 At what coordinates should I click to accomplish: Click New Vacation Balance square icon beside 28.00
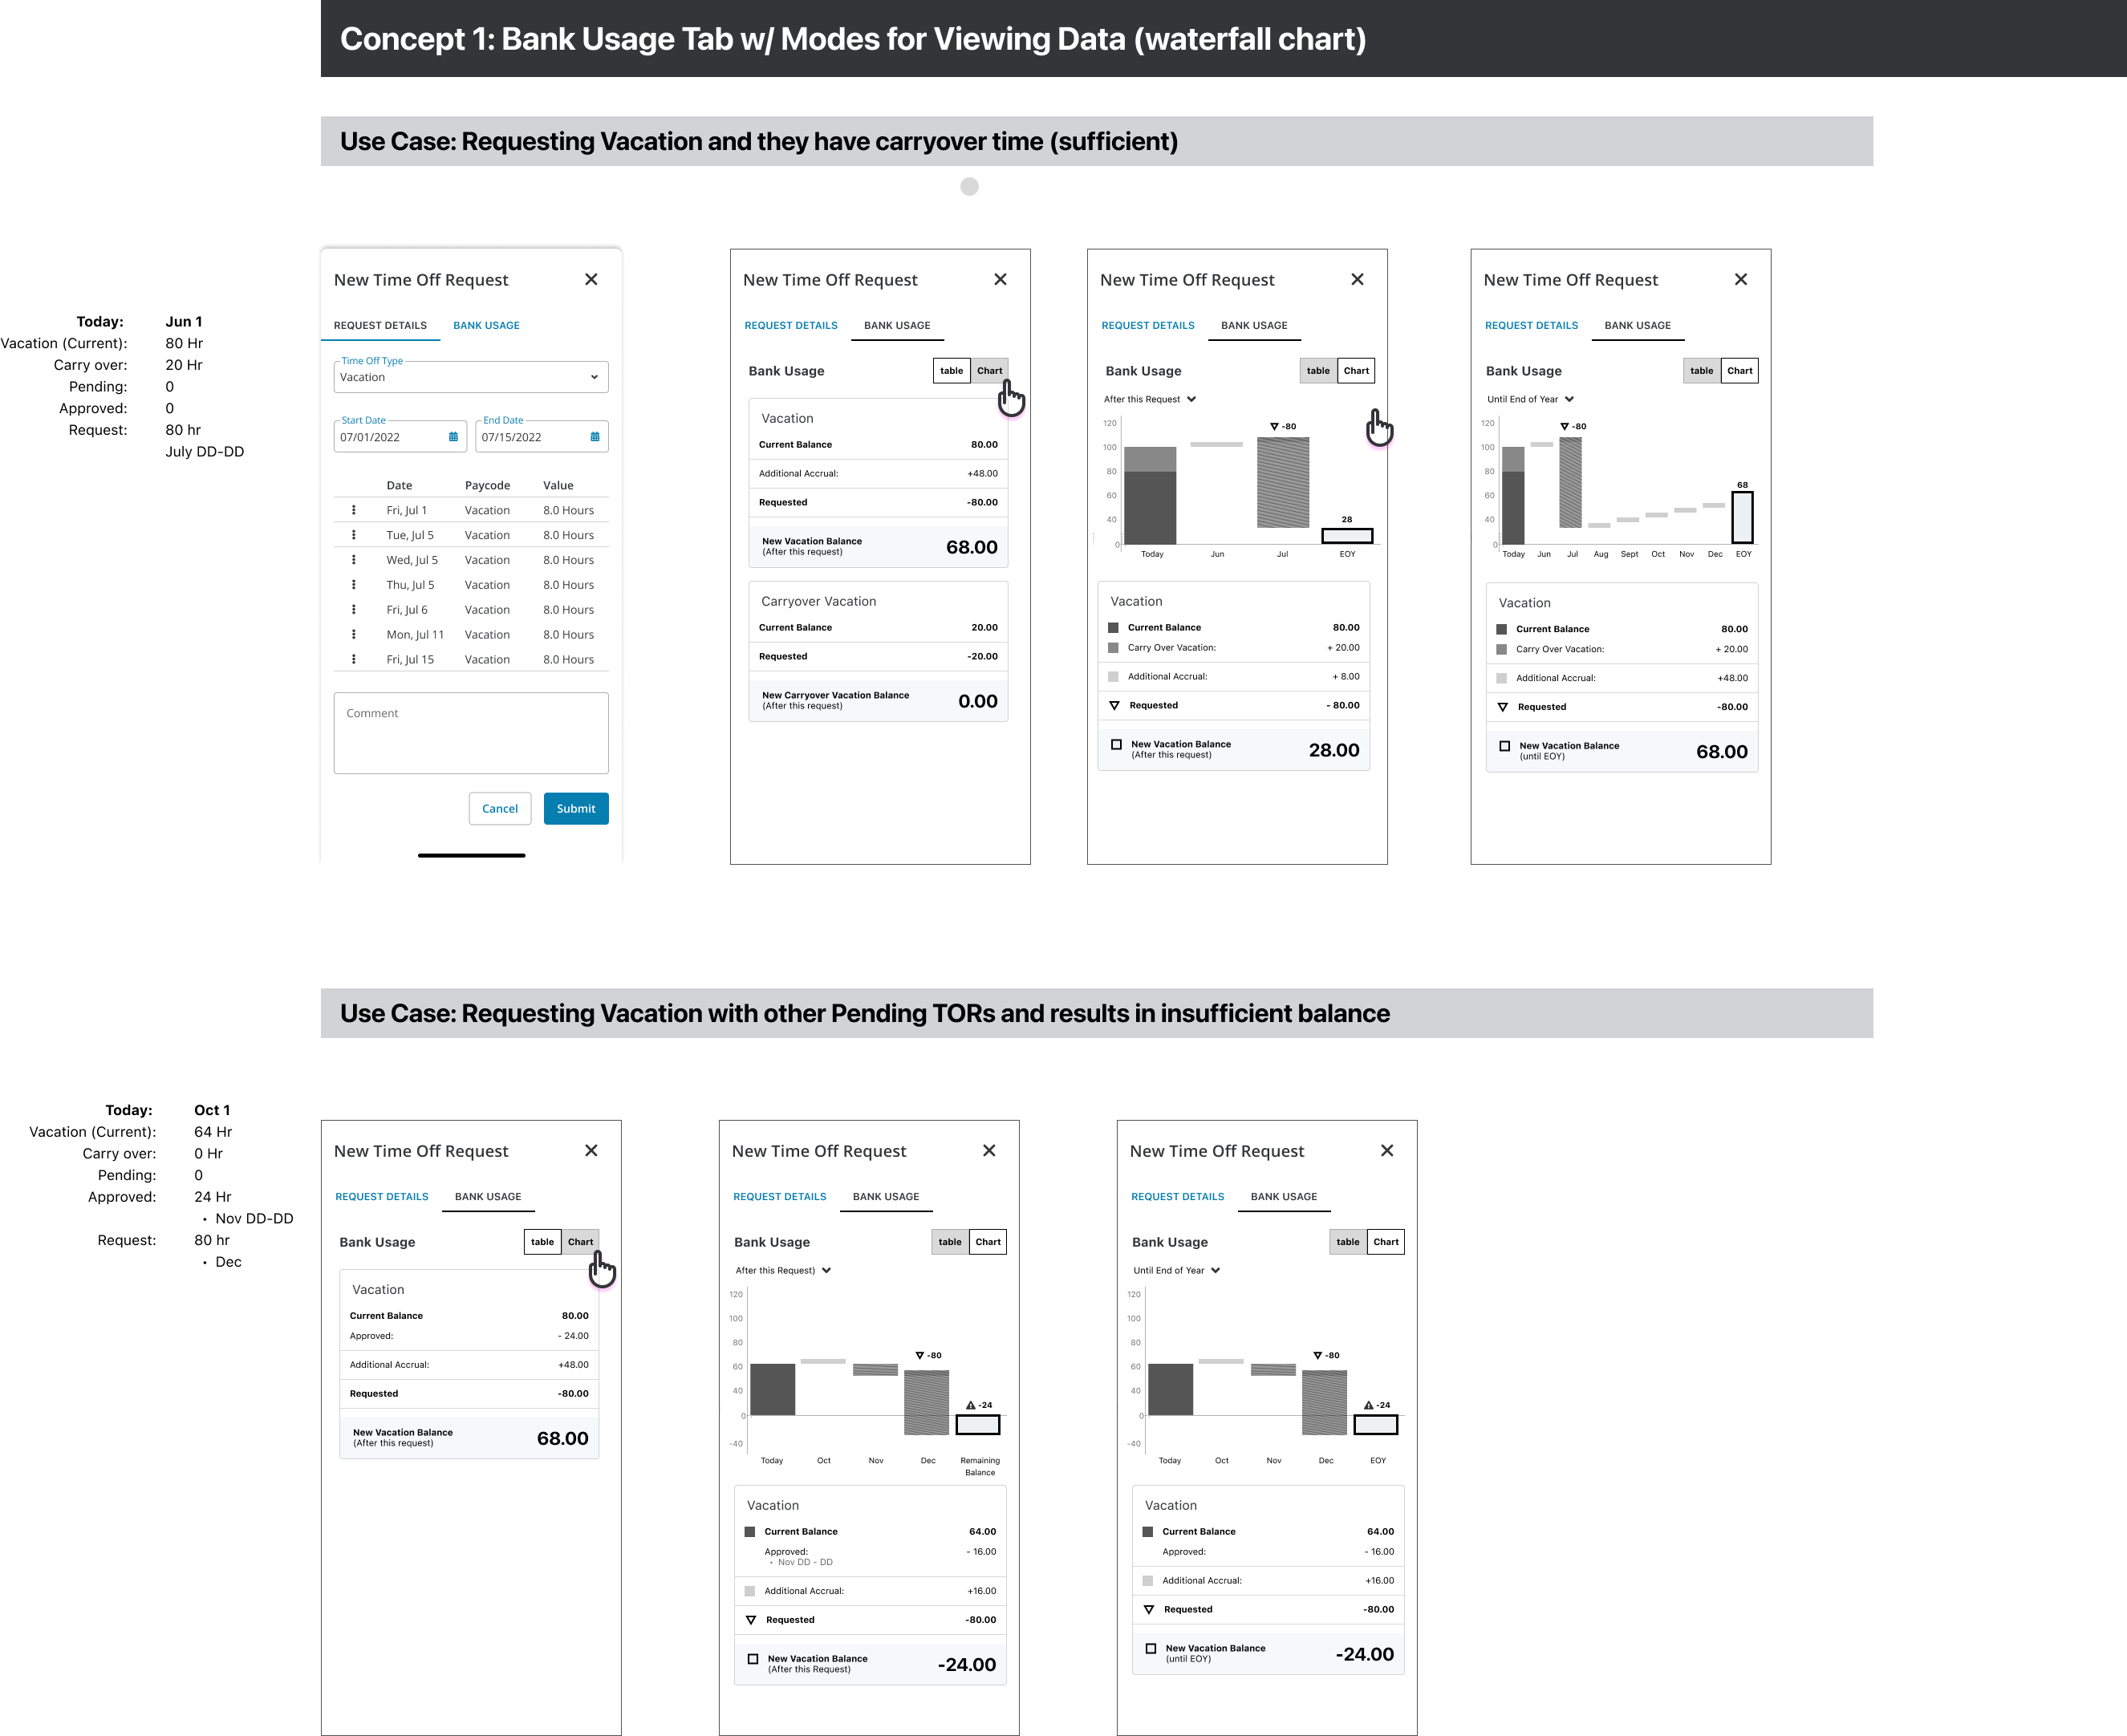1116,745
